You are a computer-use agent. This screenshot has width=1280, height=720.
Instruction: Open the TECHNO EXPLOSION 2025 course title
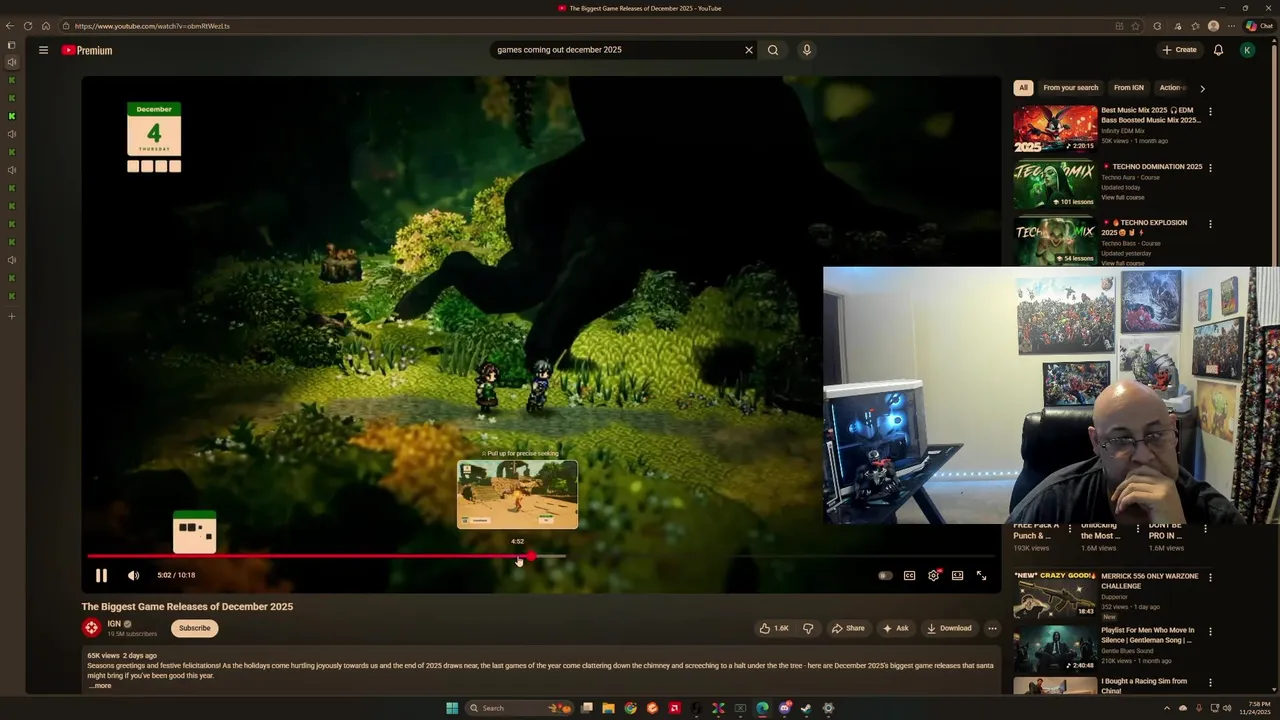(x=1146, y=227)
